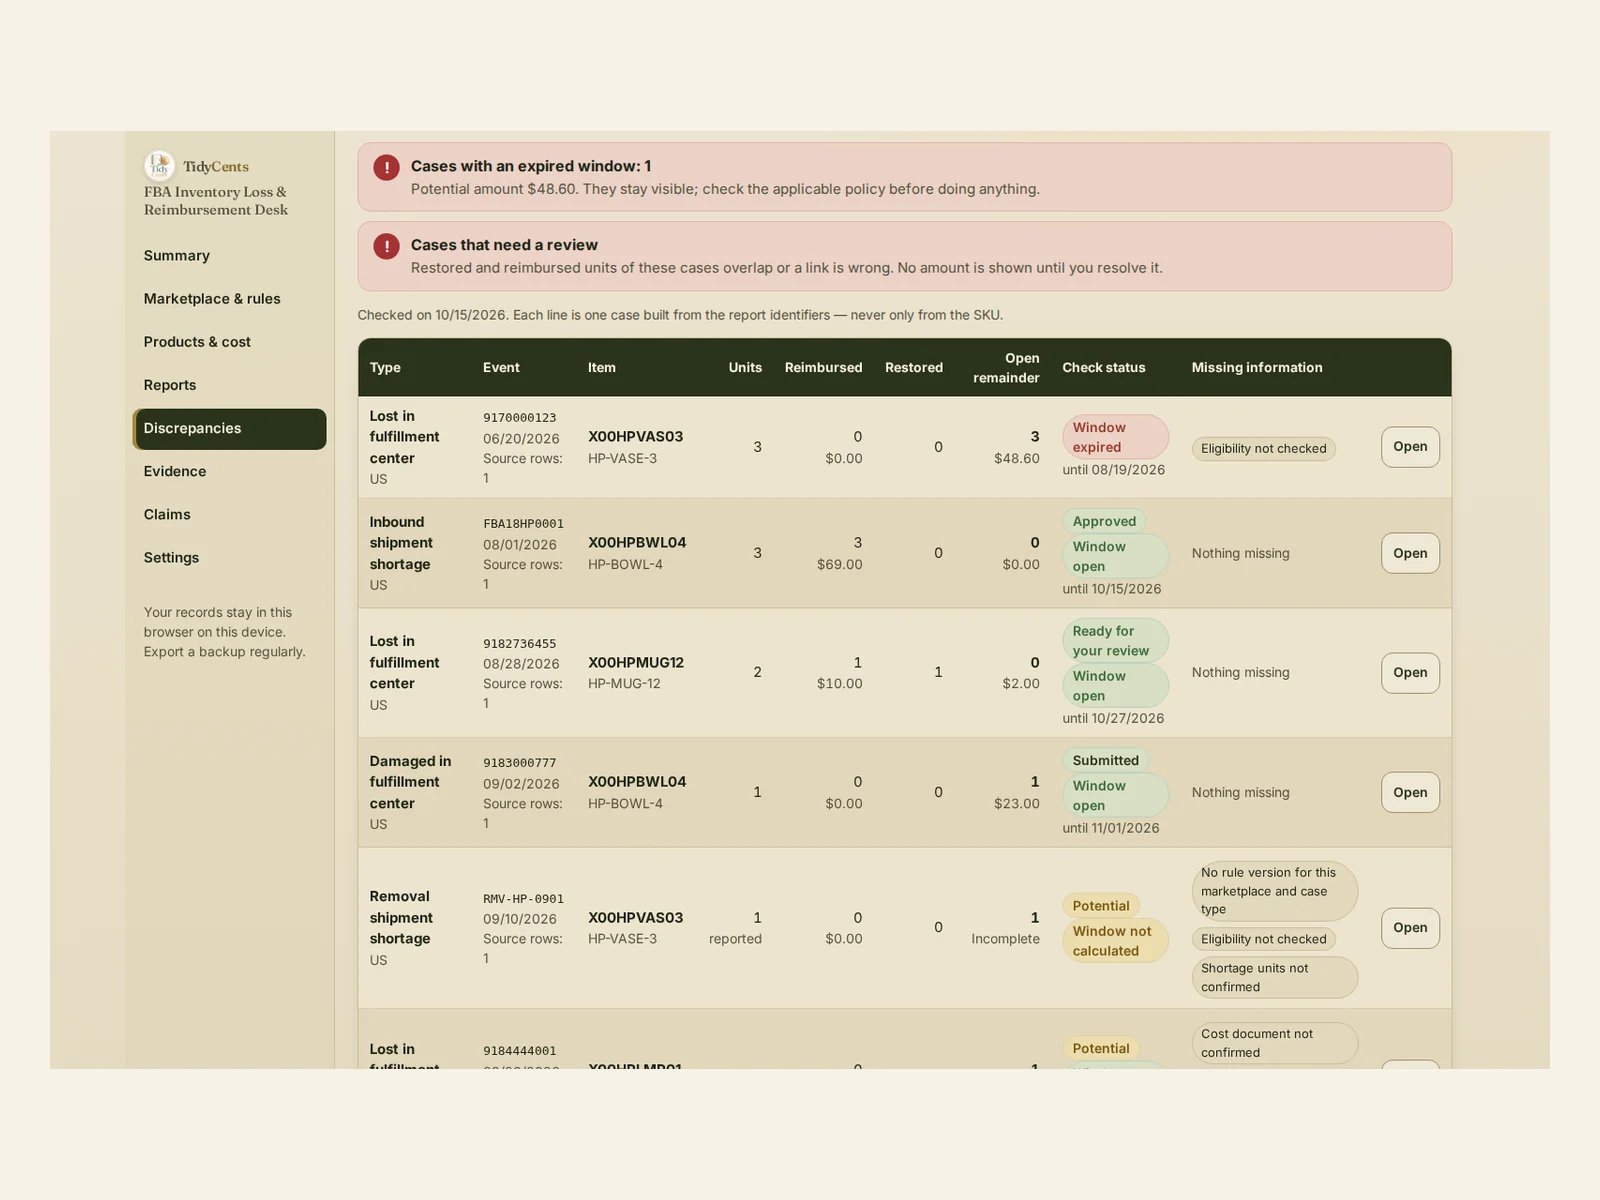Open the FBA18HP0001 inbound shortage case
The height and width of the screenshot is (1200, 1600).
click(1410, 553)
